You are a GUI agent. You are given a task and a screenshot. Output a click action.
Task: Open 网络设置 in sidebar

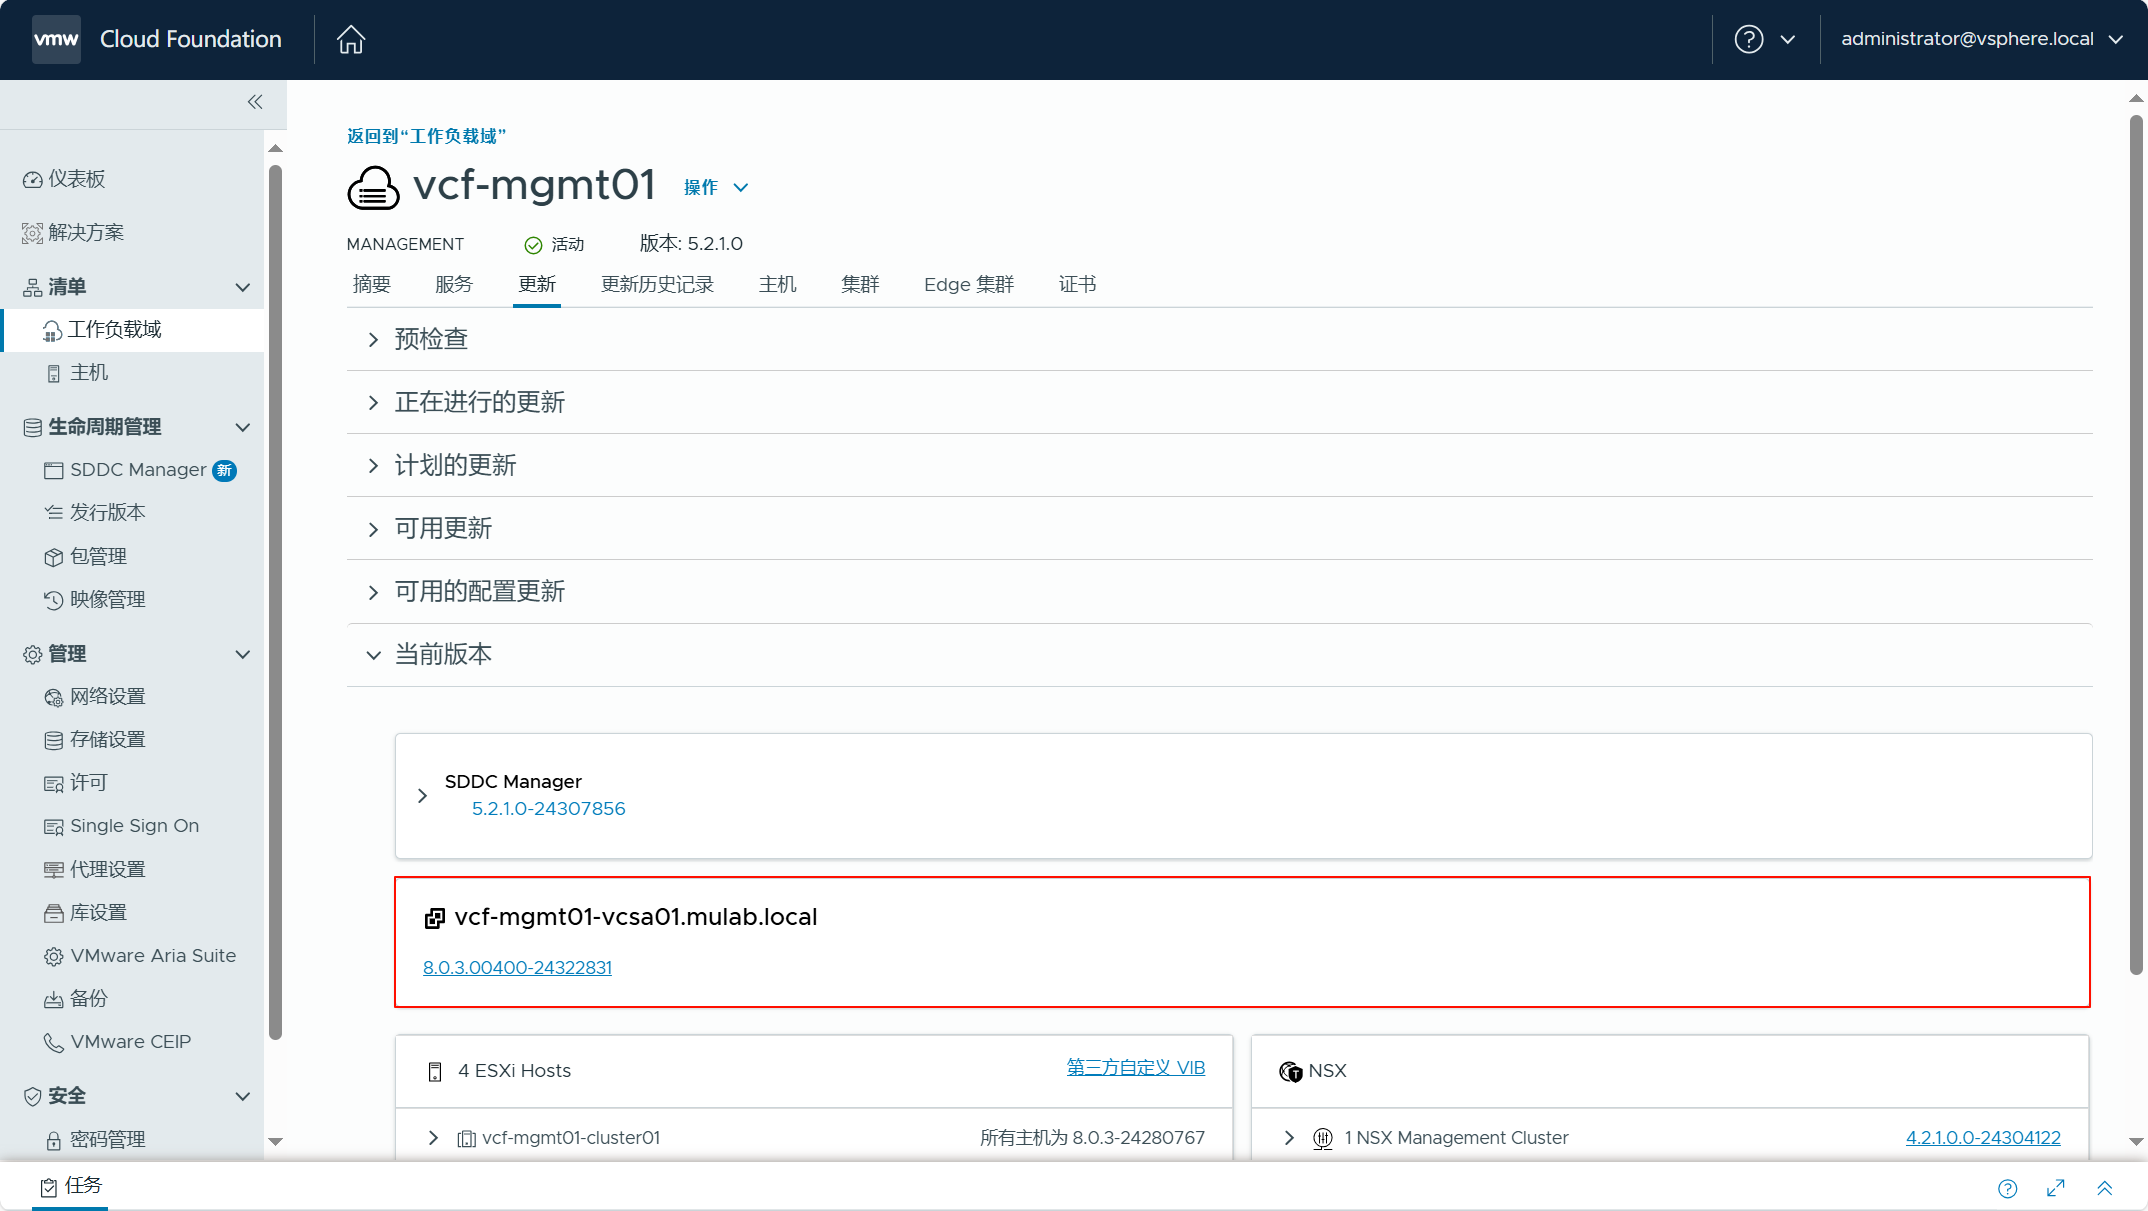pyautogui.click(x=96, y=697)
